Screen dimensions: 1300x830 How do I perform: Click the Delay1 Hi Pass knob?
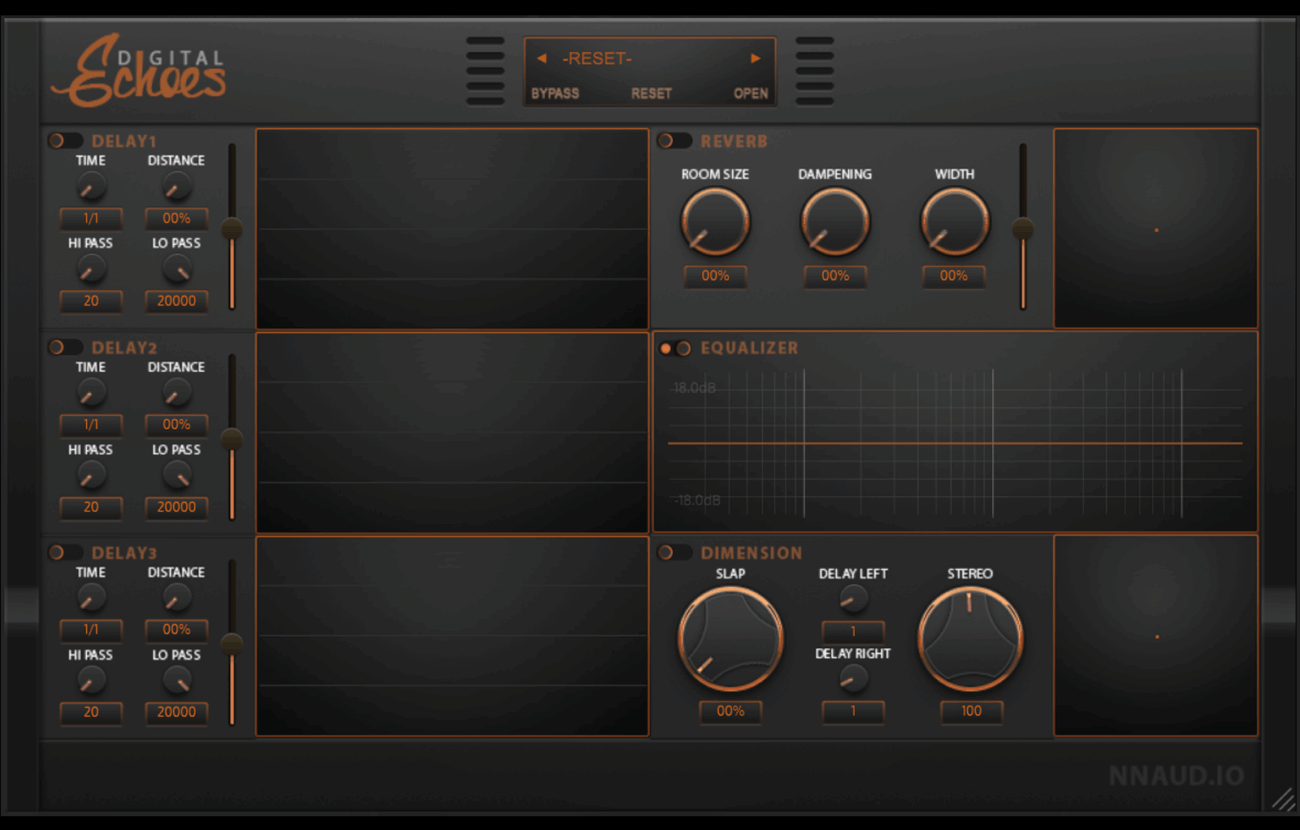(x=91, y=268)
